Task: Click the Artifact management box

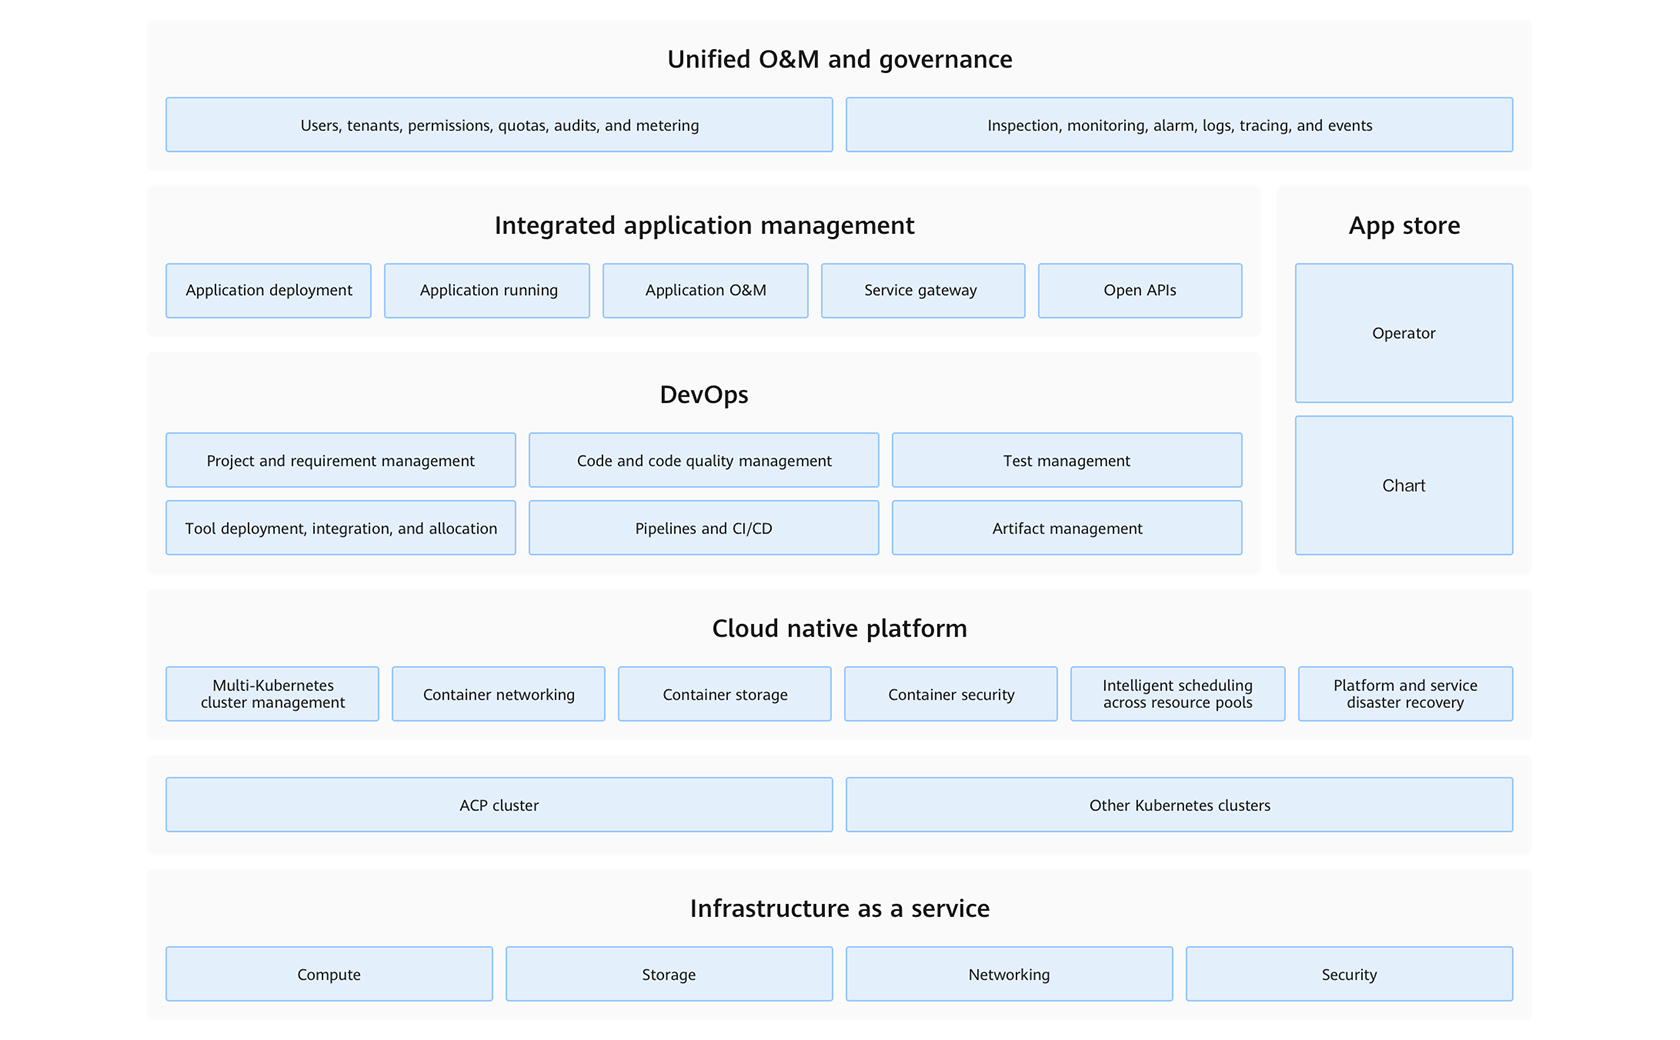Action: click(x=1067, y=528)
